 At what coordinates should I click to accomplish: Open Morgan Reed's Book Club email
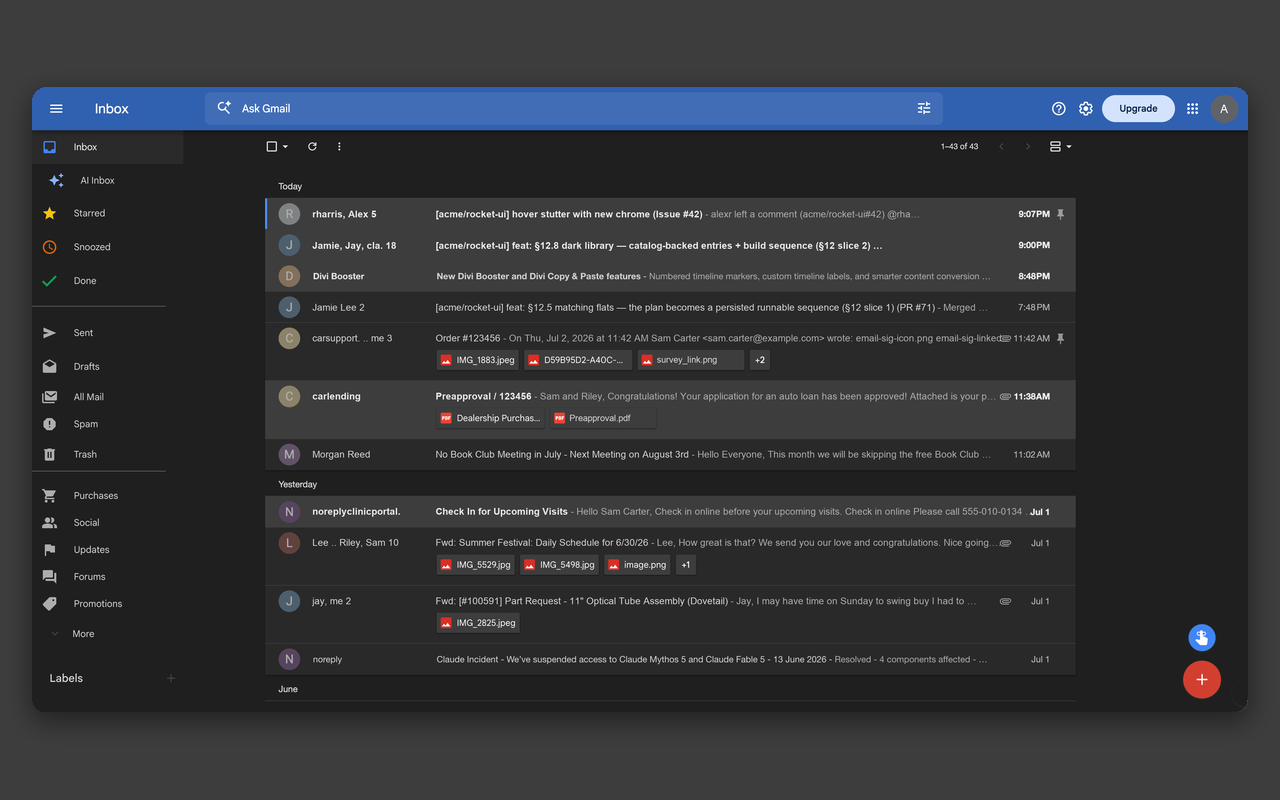point(670,454)
